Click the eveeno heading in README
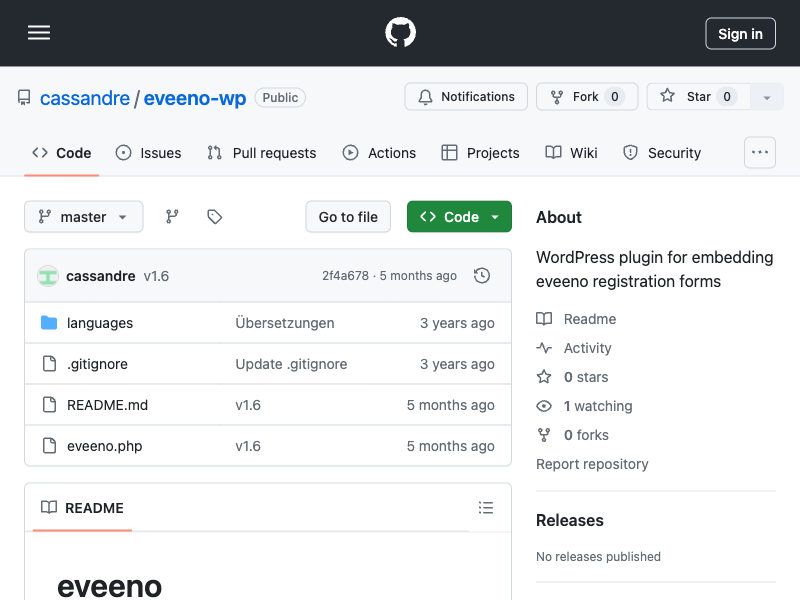Screen dimensions: 800x600 [x=110, y=587]
